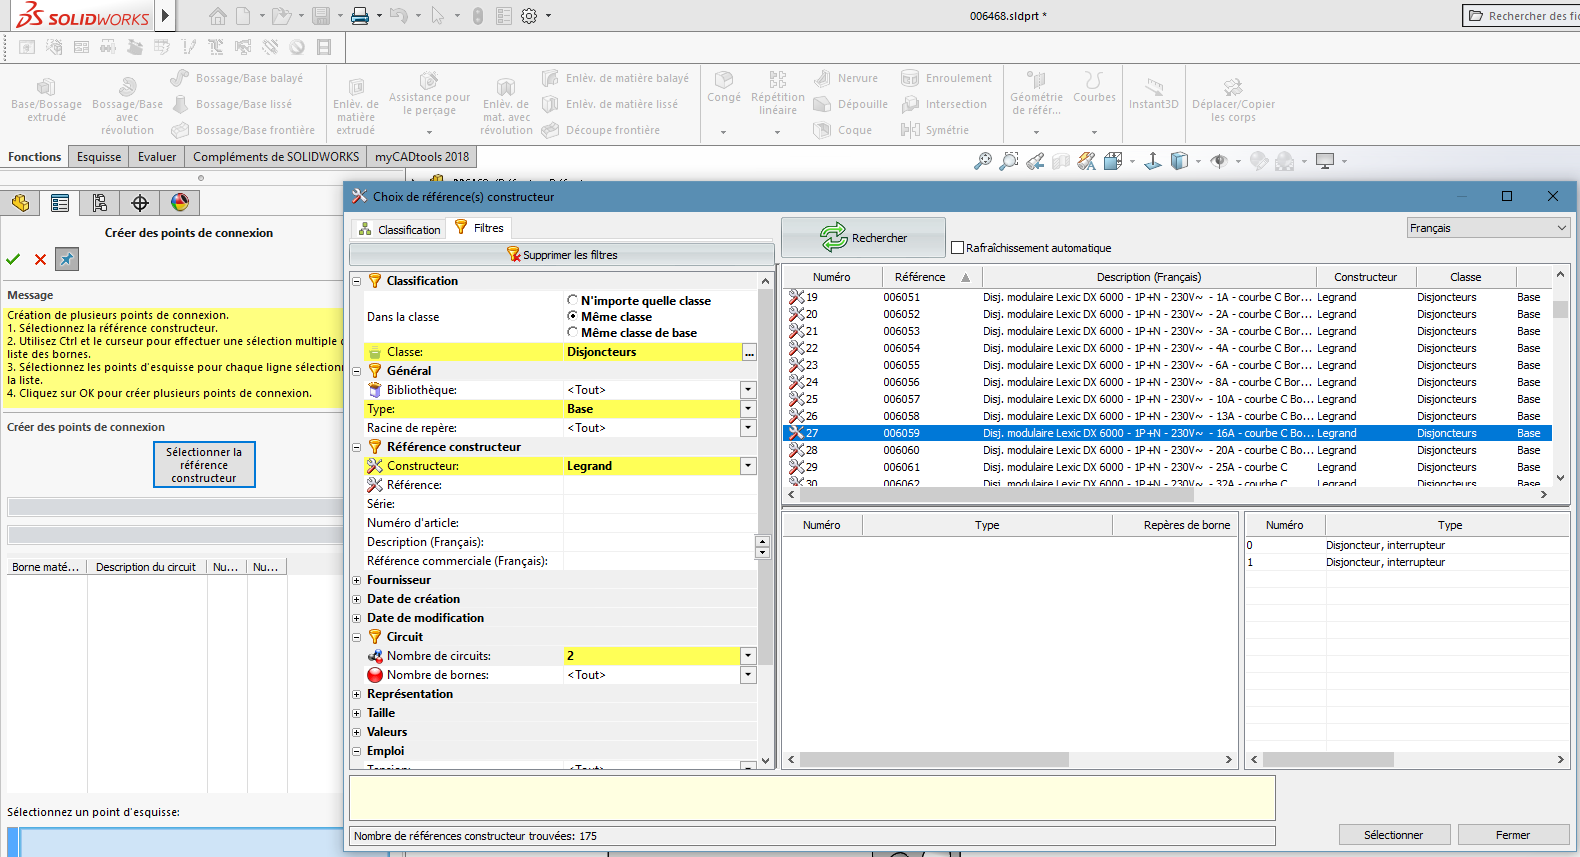Open the myCADtools 2018 tab
The height and width of the screenshot is (857, 1580).
[x=422, y=157]
